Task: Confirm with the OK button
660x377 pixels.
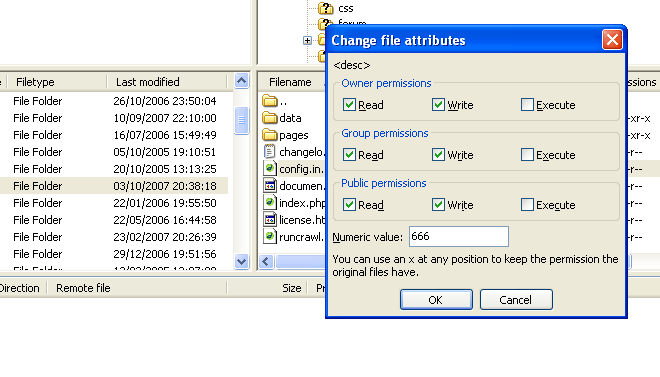Action: (436, 300)
